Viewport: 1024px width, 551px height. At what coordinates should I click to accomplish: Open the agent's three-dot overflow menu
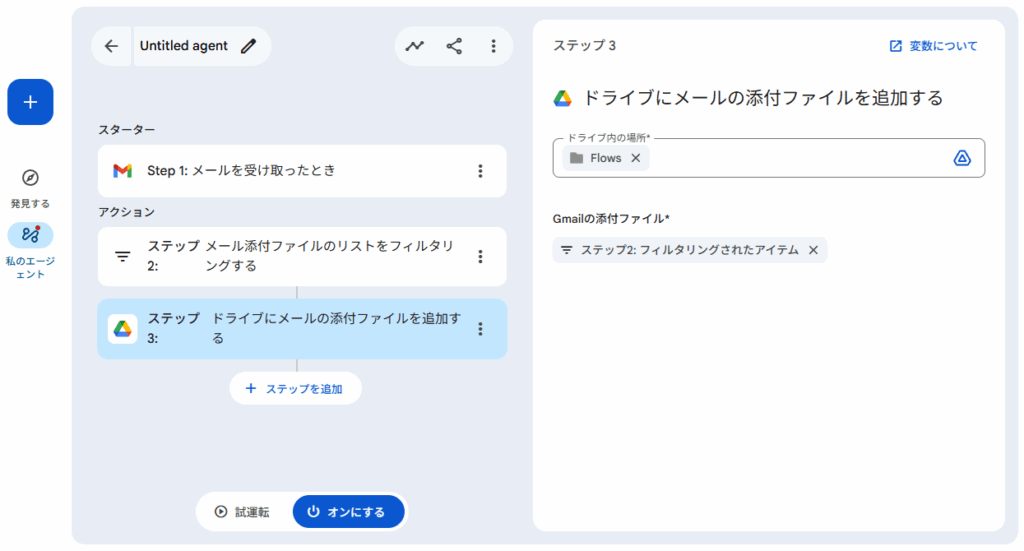point(493,46)
